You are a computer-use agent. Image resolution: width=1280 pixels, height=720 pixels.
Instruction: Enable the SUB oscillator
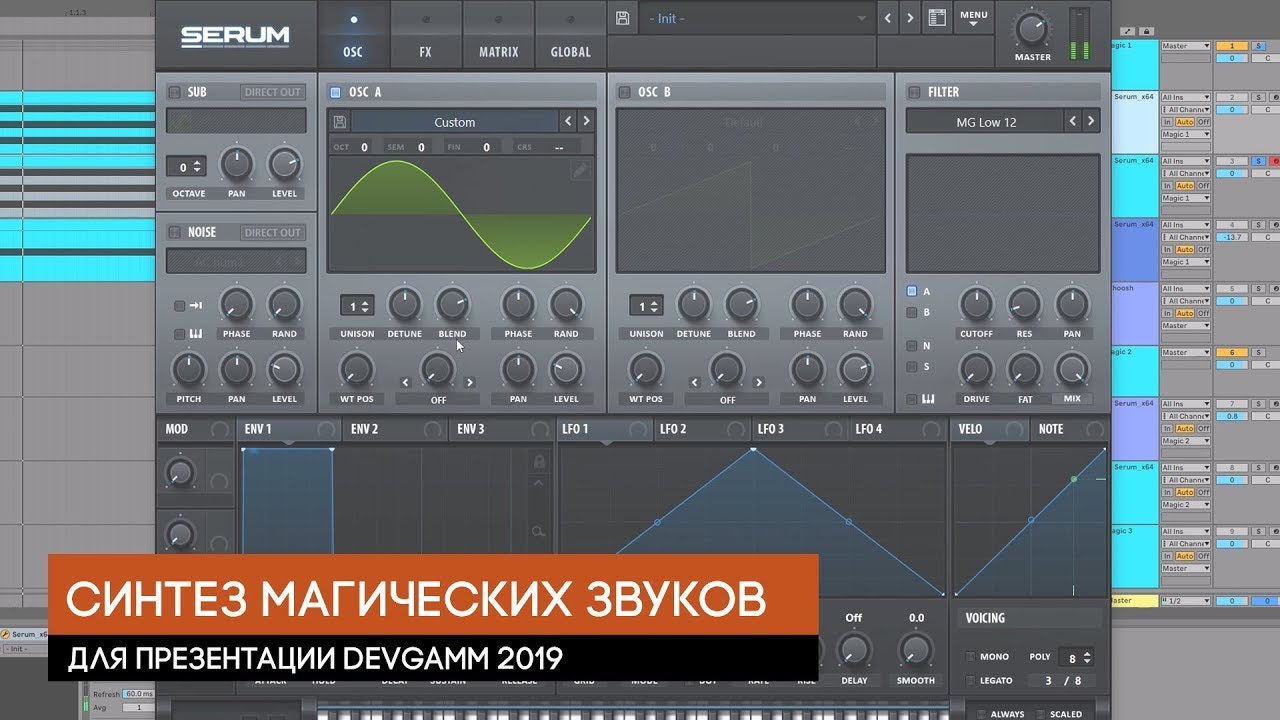(x=174, y=92)
